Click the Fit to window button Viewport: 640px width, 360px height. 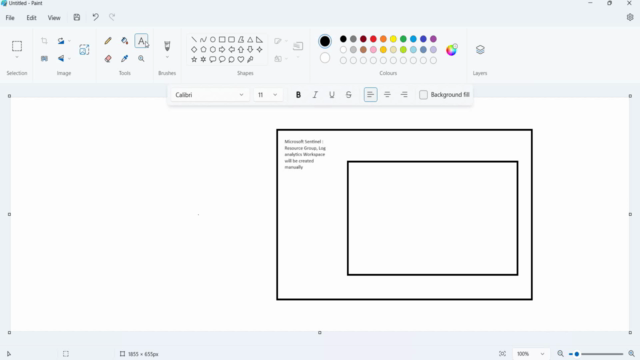tap(502, 354)
